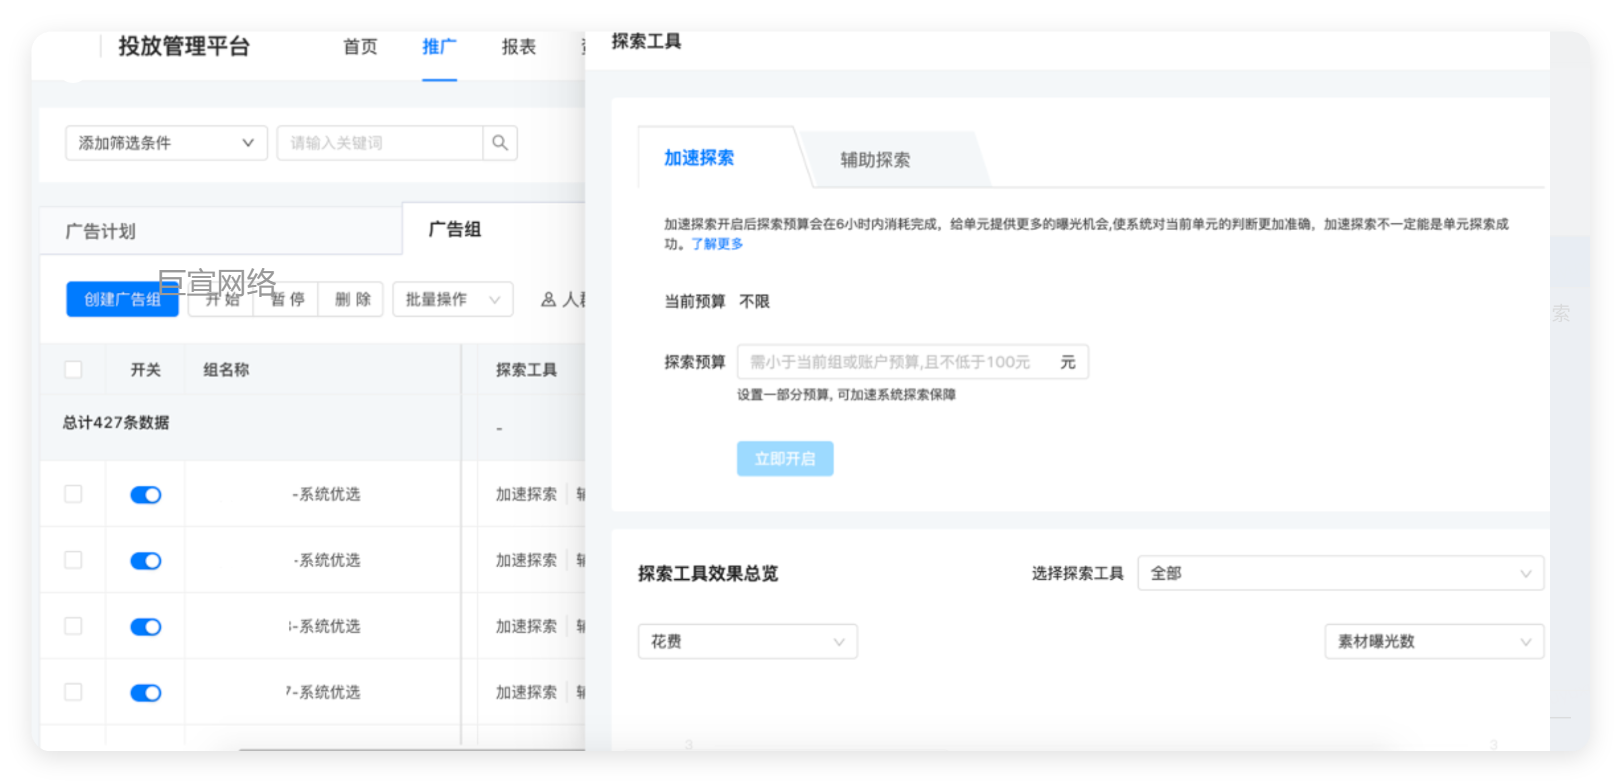Tick the checkbox of the first 系统优选 row
The height and width of the screenshot is (782, 1621).
click(73, 494)
